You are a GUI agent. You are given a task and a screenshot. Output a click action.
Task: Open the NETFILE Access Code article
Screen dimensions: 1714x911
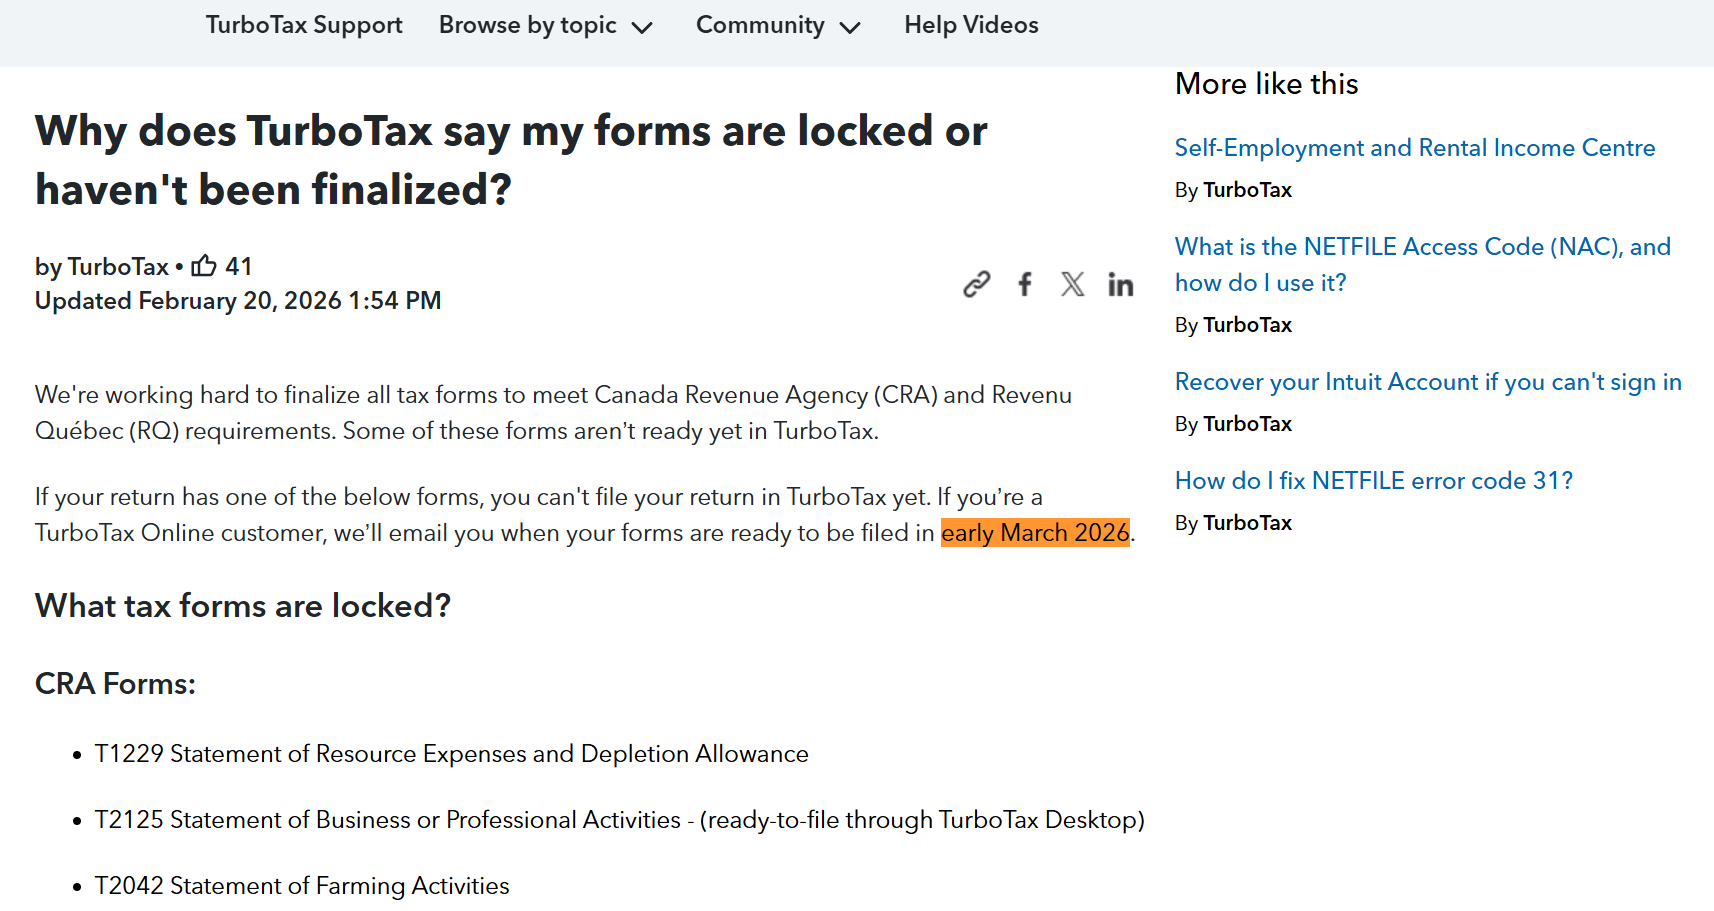tap(1422, 247)
